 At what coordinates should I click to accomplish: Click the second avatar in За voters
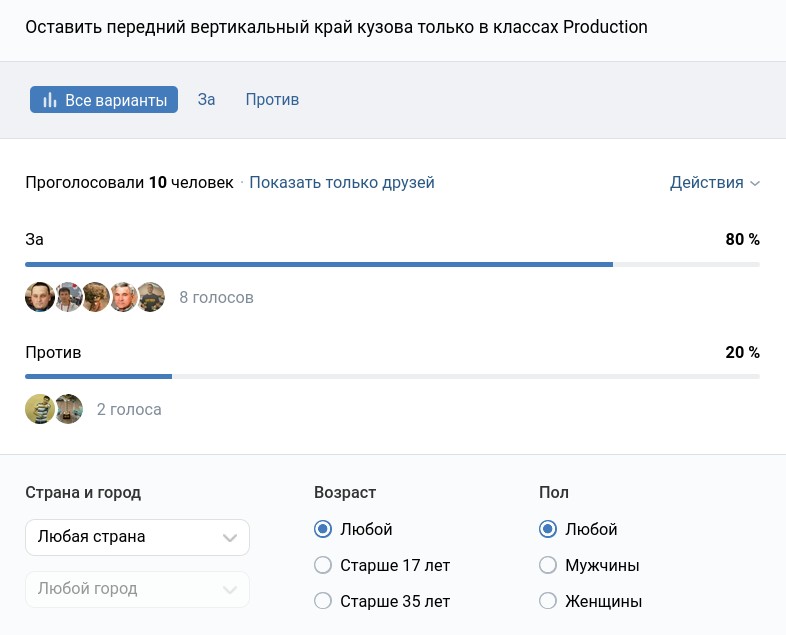pyautogui.click(x=67, y=297)
